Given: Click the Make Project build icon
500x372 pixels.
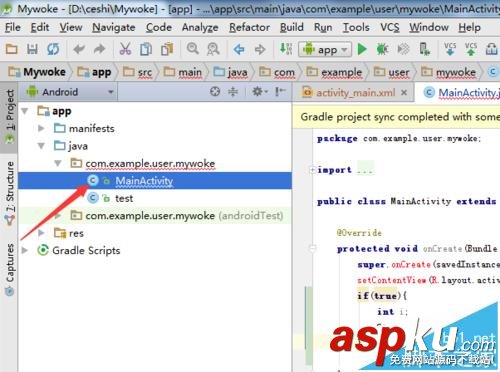Looking at the screenshot, I should [286, 49].
